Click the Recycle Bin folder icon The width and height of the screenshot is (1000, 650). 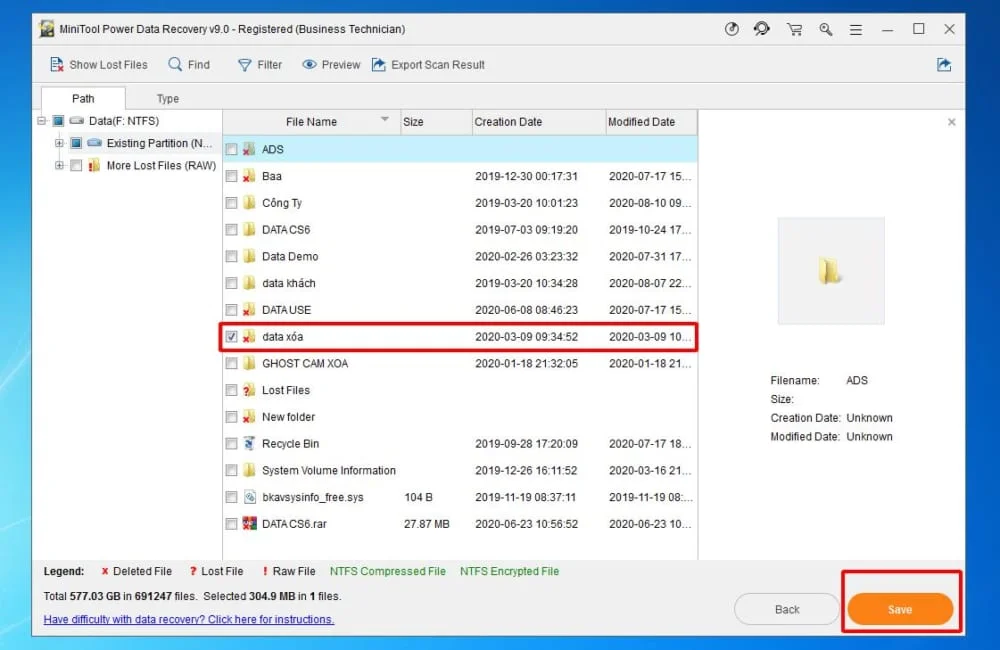click(x=249, y=443)
